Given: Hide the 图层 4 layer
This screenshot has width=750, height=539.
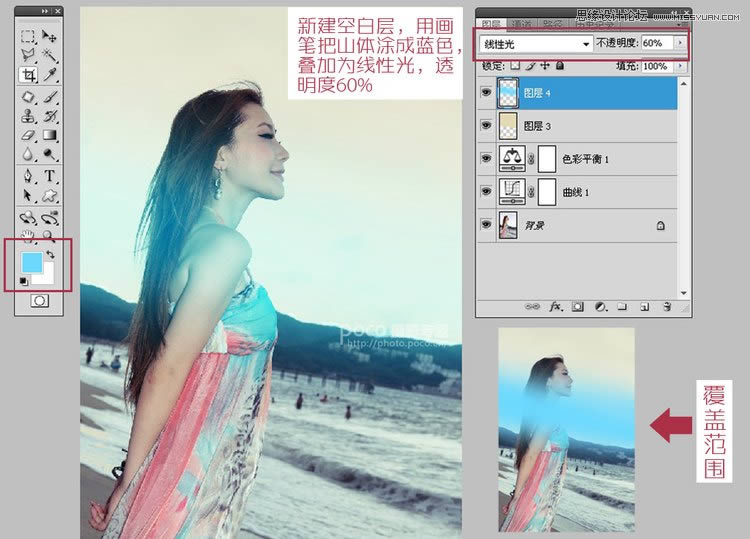Looking at the screenshot, I should pyautogui.click(x=485, y=93).
